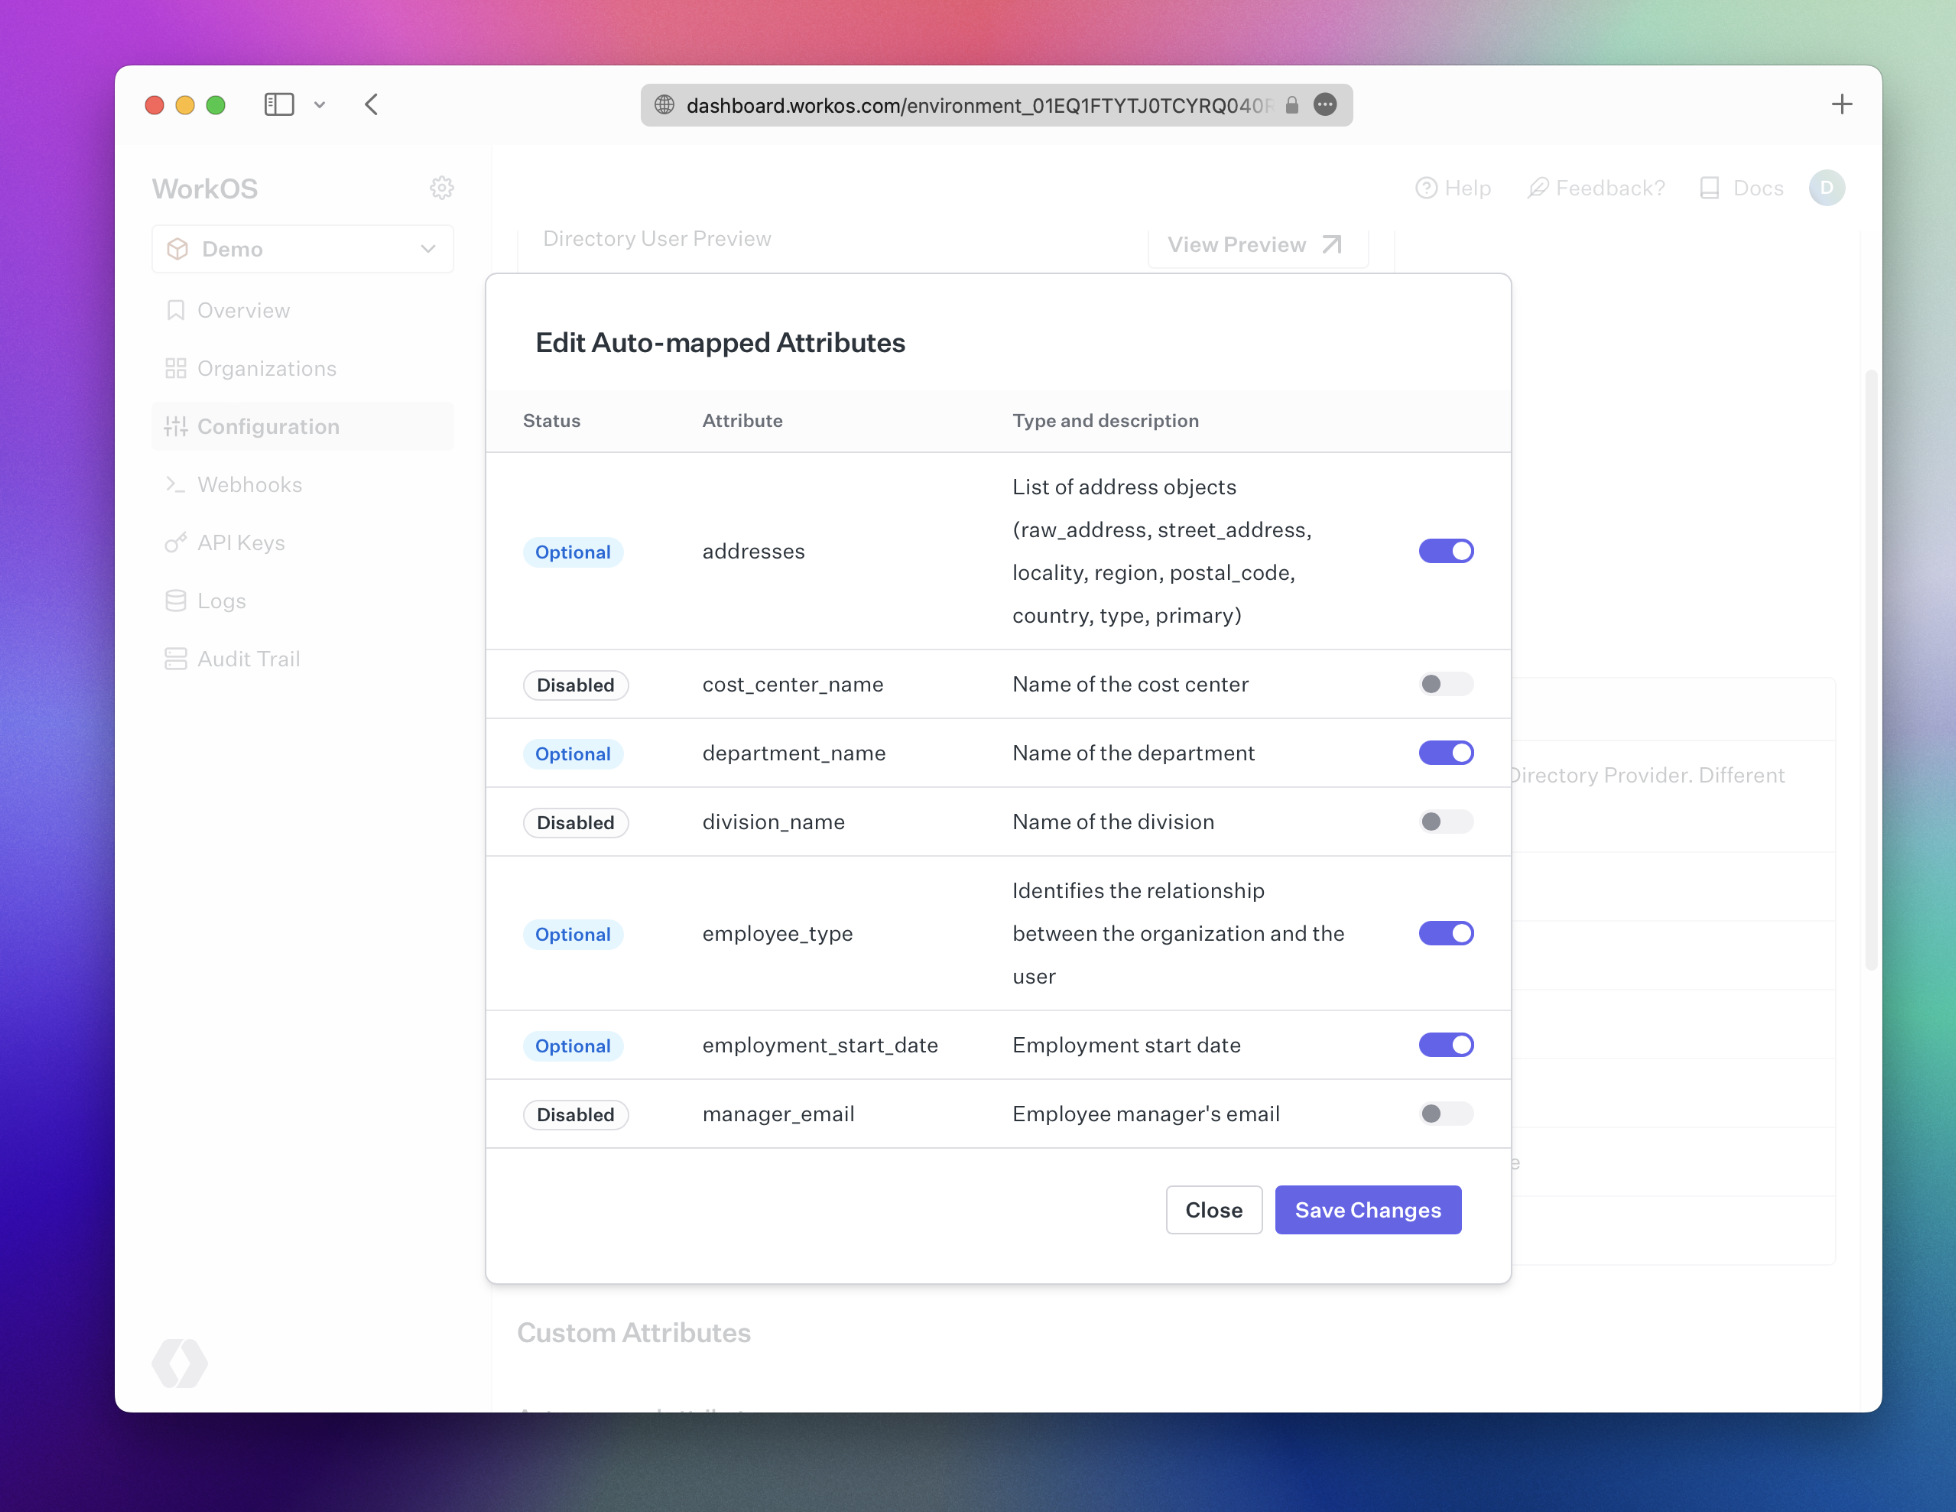Viewport: 1956px width, 1512px height.
Task: Save changes to auto-mapped attributes
Action: coord(1368,1210)
